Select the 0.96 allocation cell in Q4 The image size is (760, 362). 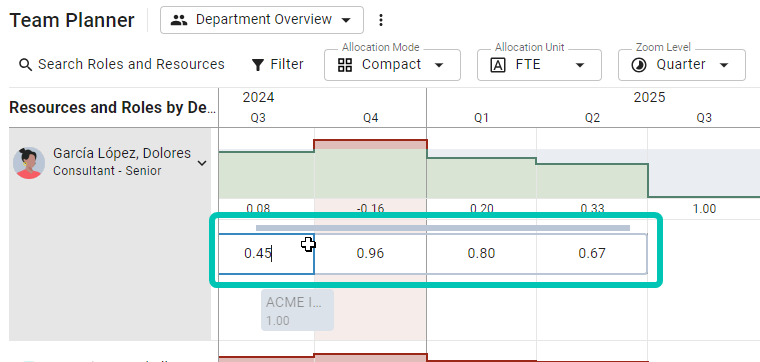370,253
